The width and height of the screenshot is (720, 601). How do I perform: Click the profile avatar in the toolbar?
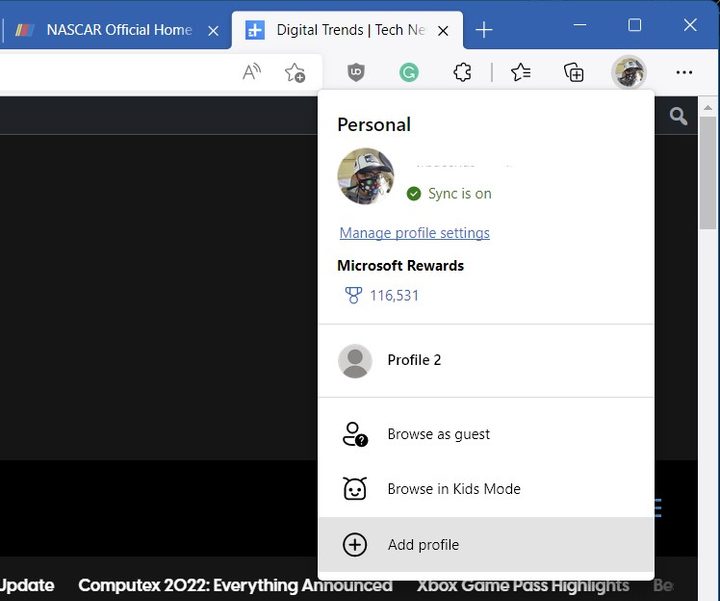(629, 72)
